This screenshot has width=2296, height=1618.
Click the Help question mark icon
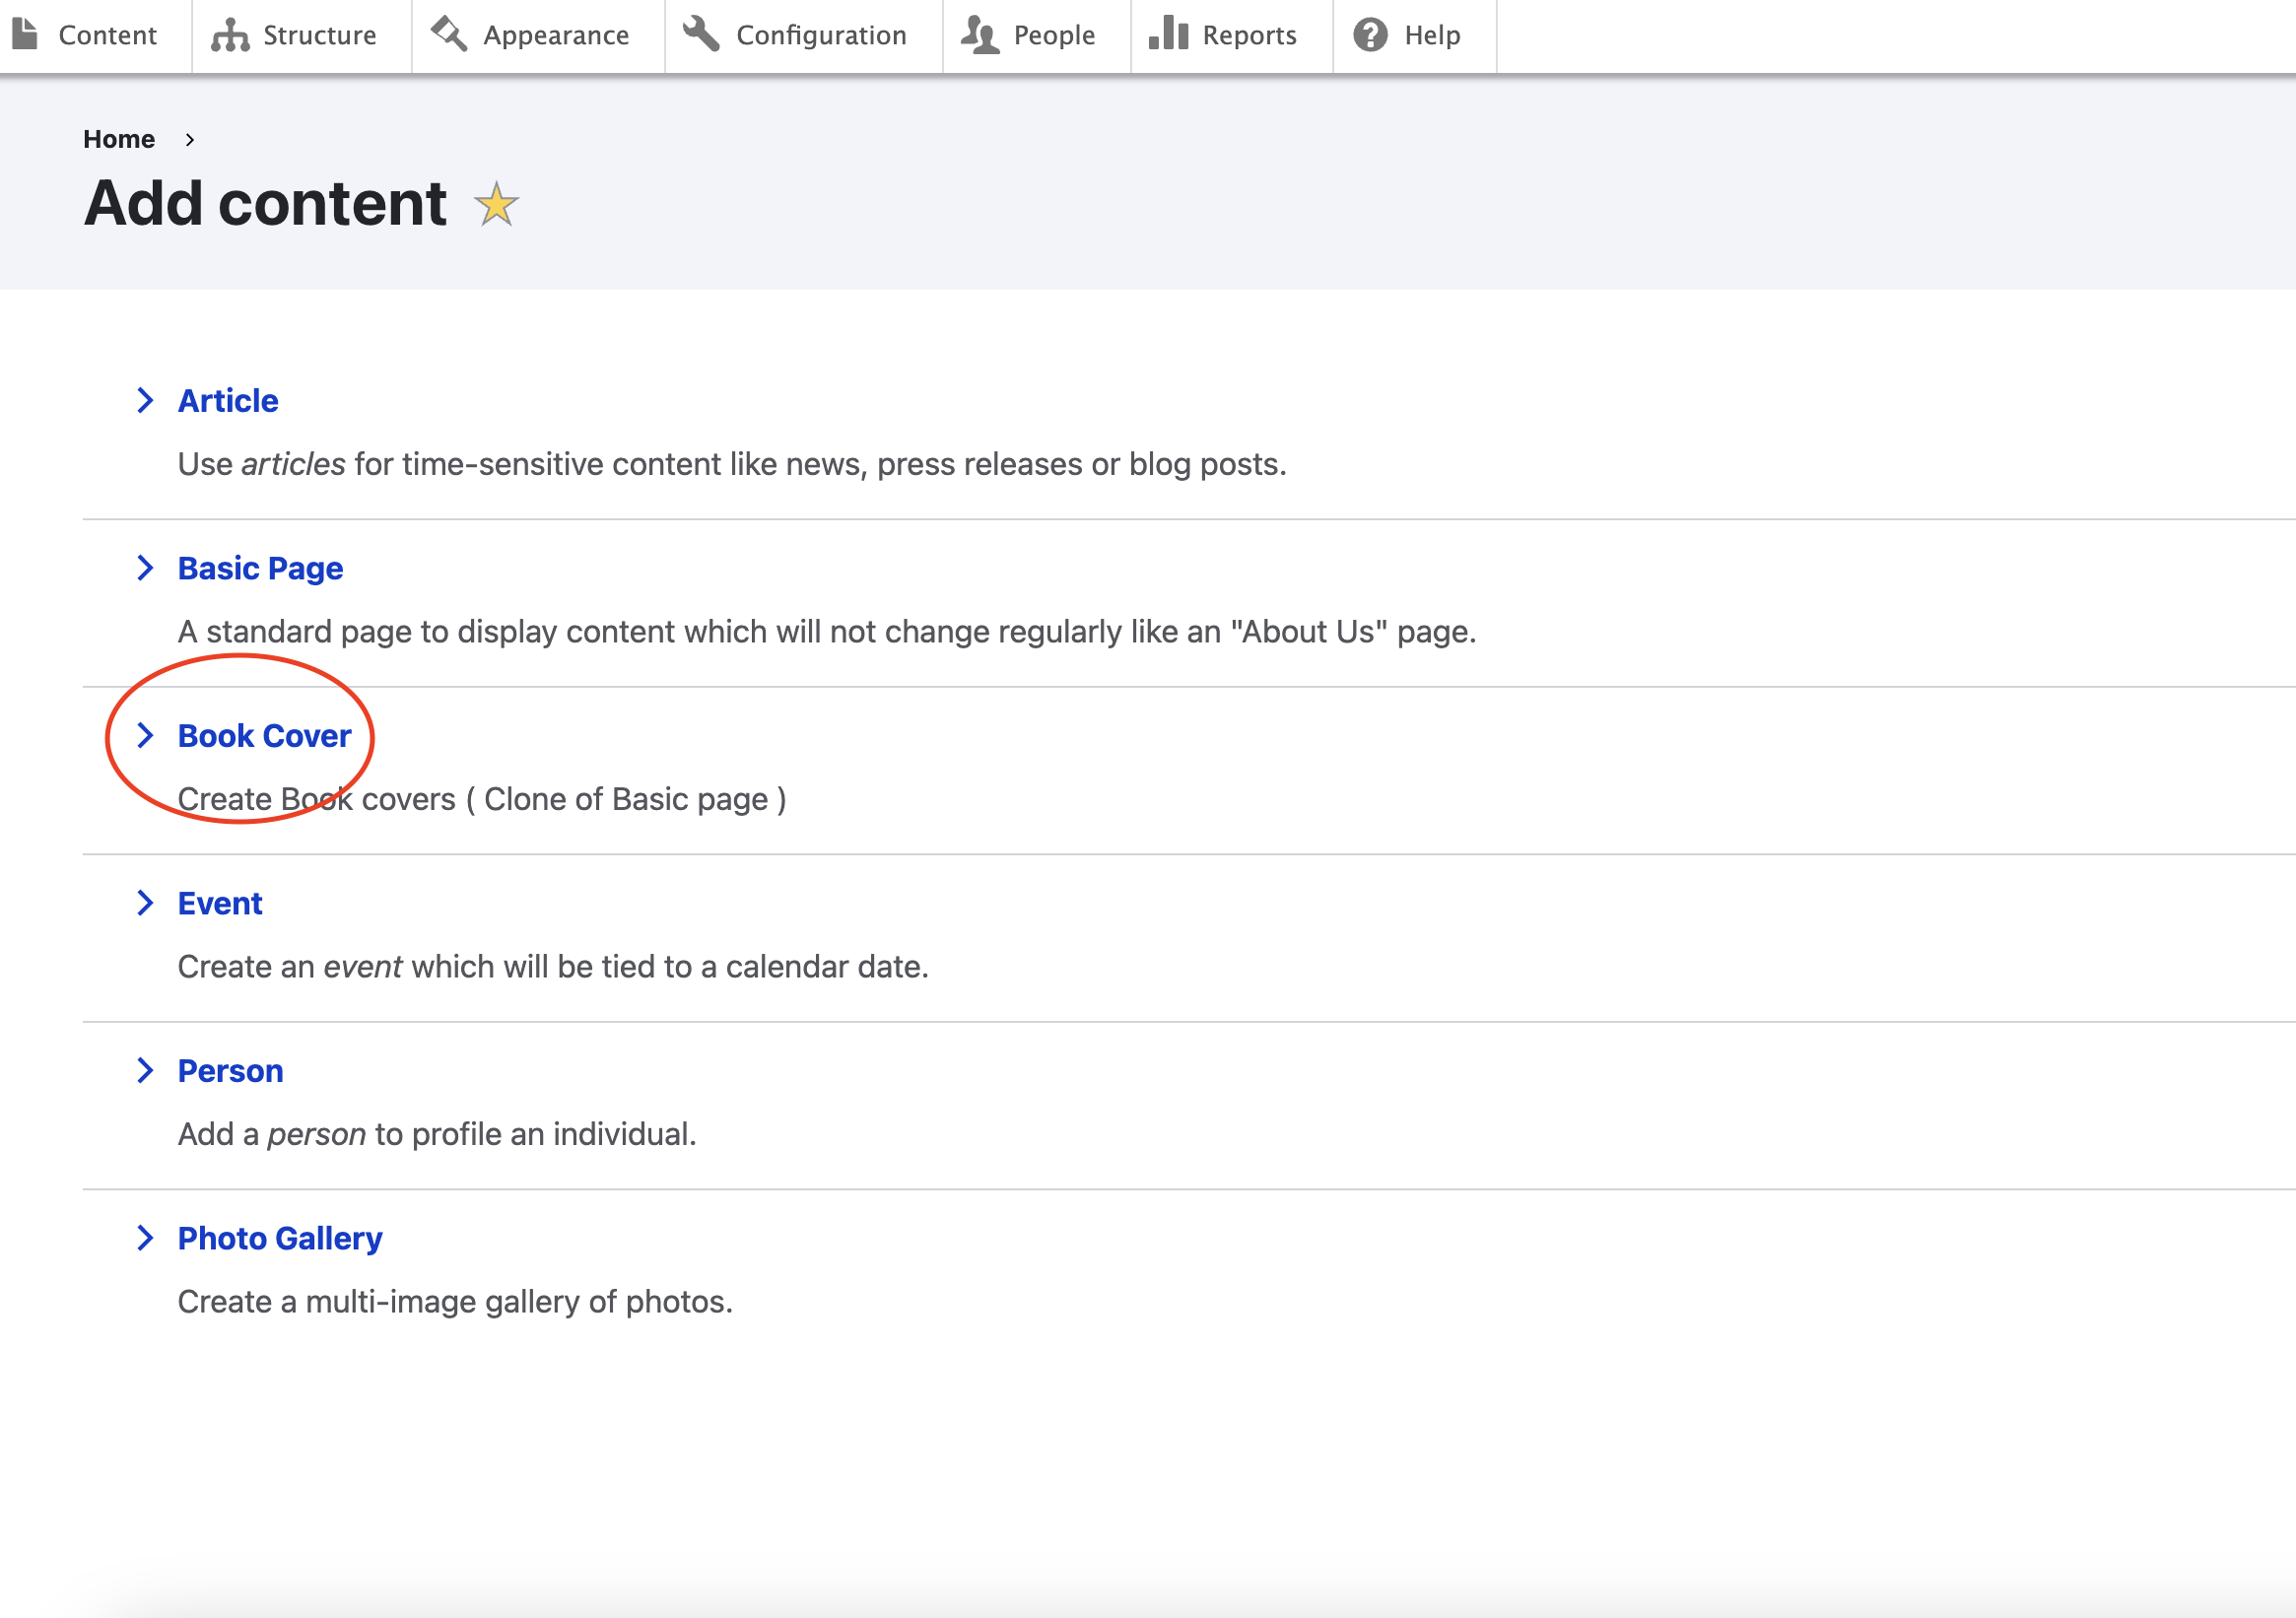(x=1370, y=35)
